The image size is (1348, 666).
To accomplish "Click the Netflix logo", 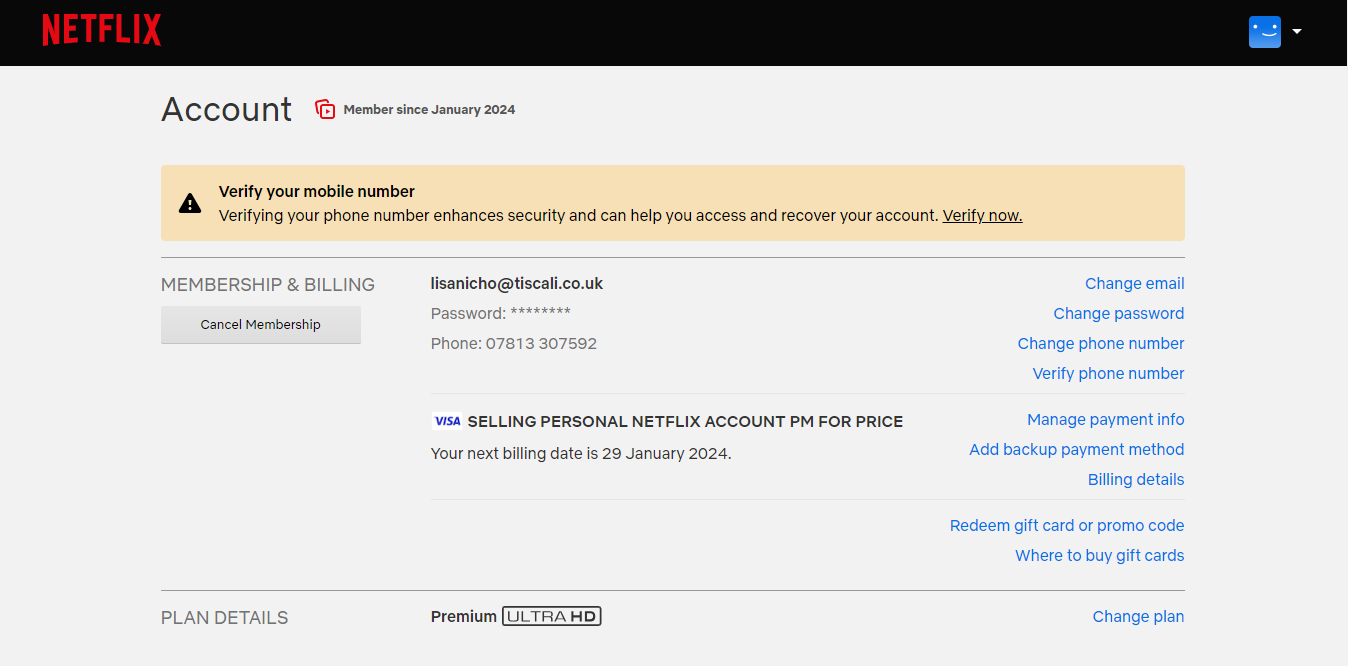I will [101, 30].
